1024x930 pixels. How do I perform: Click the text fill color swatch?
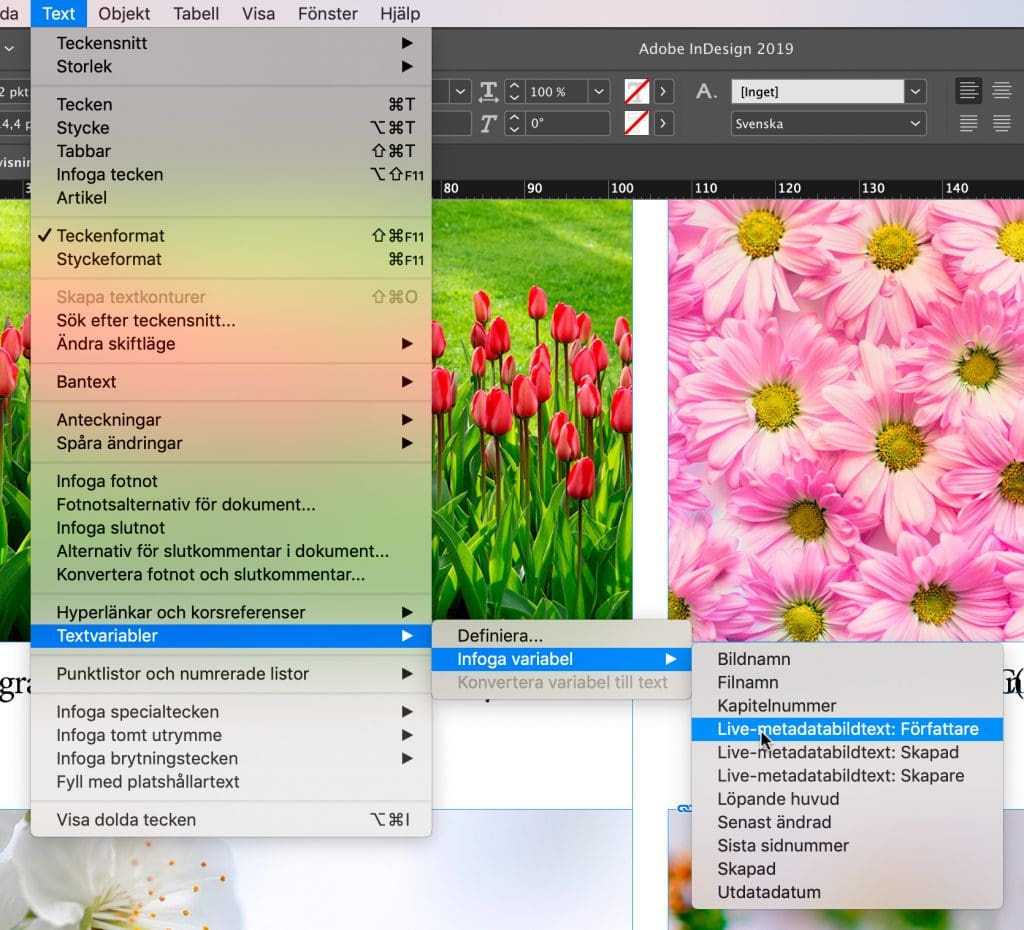point(637,92)
